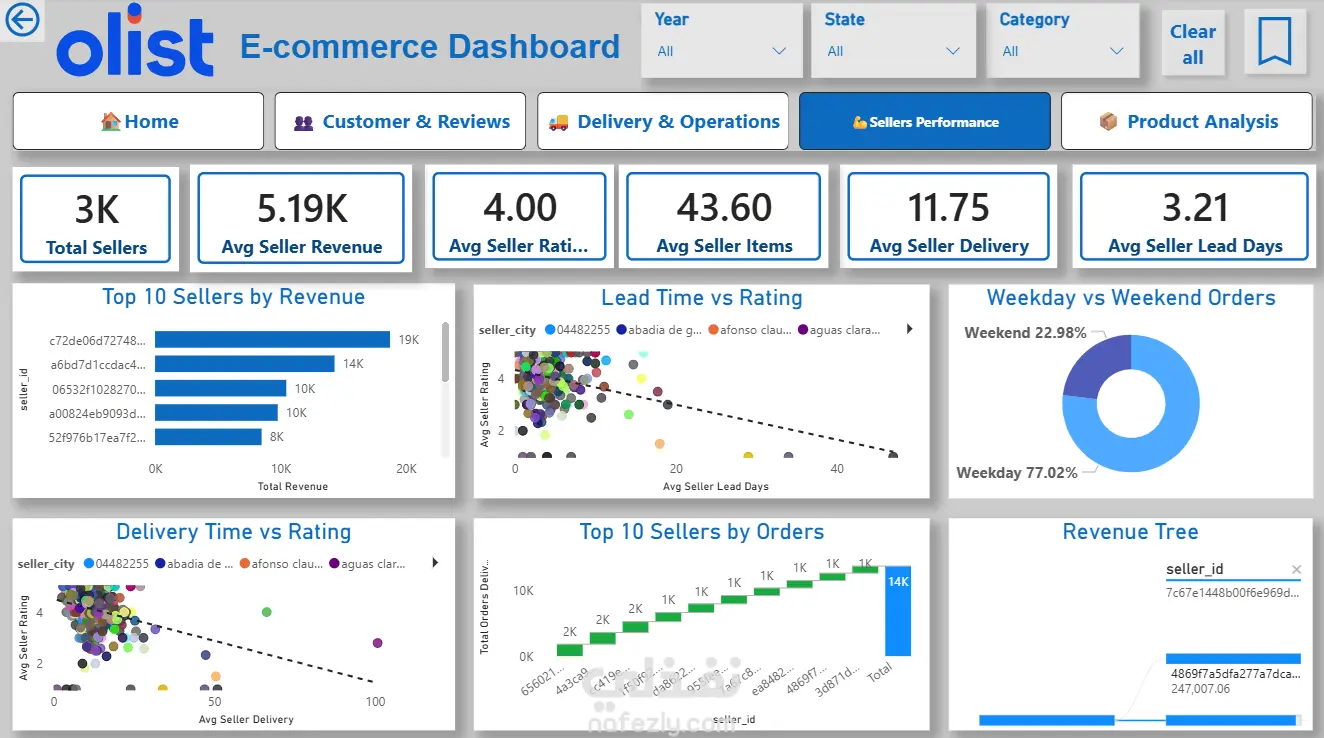Screen dimensions: 1324x738
Task: Click the bar for seller 06532f1028270
Action: tap(221, 388)
